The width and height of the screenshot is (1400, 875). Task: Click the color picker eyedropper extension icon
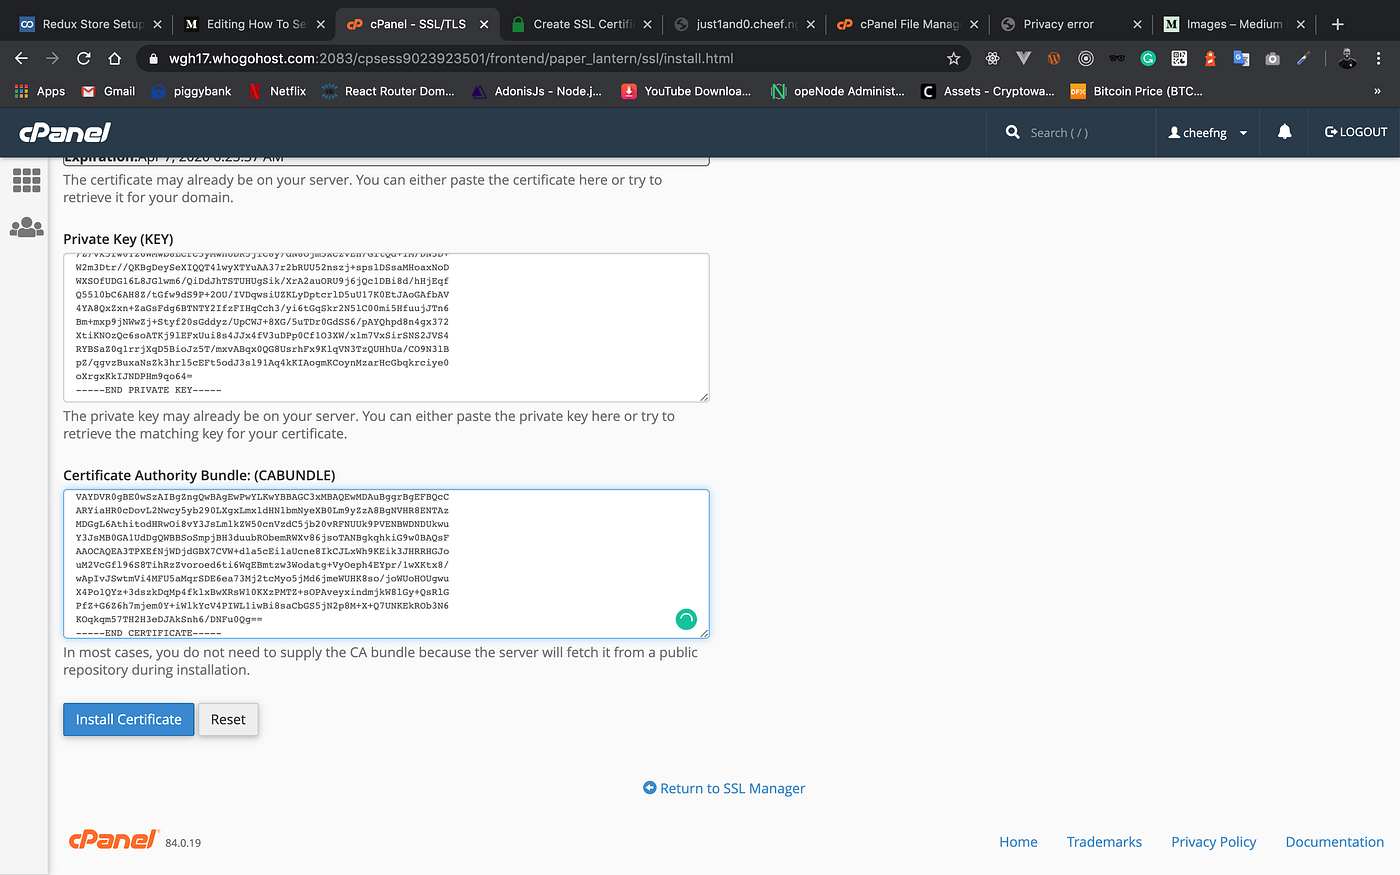click(x=1303, y=59)
